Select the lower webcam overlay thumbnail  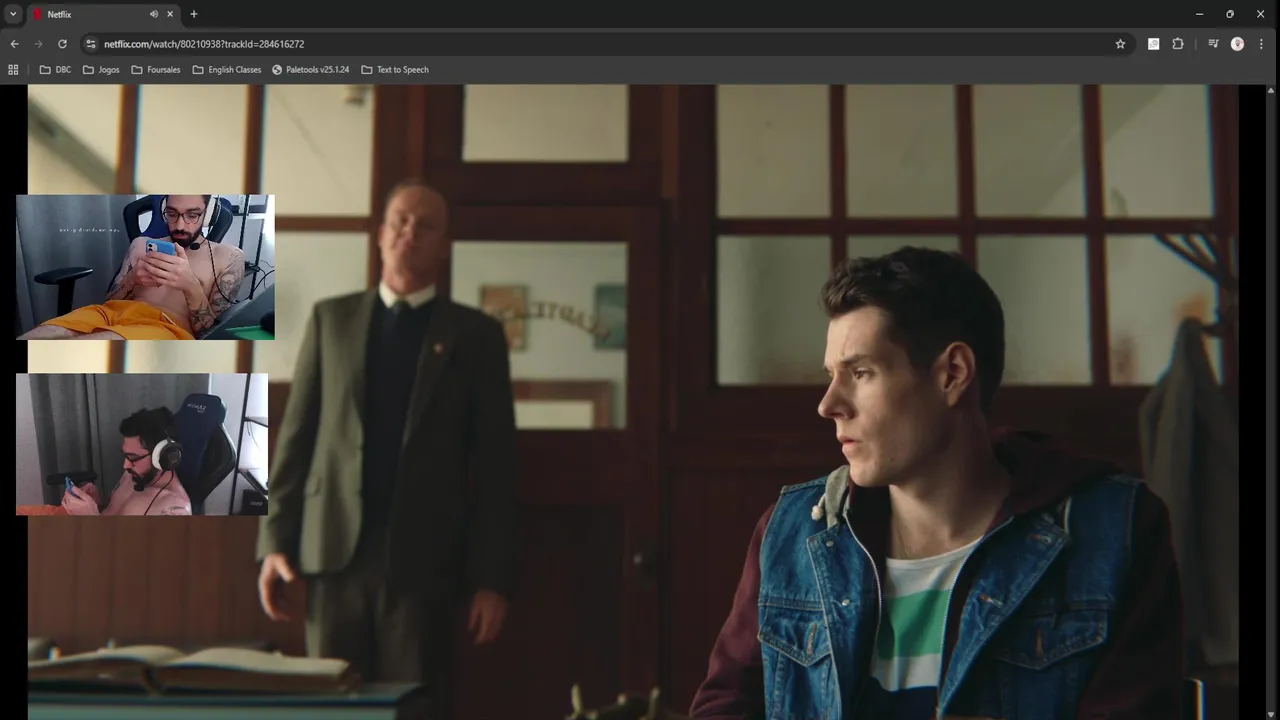142,444
